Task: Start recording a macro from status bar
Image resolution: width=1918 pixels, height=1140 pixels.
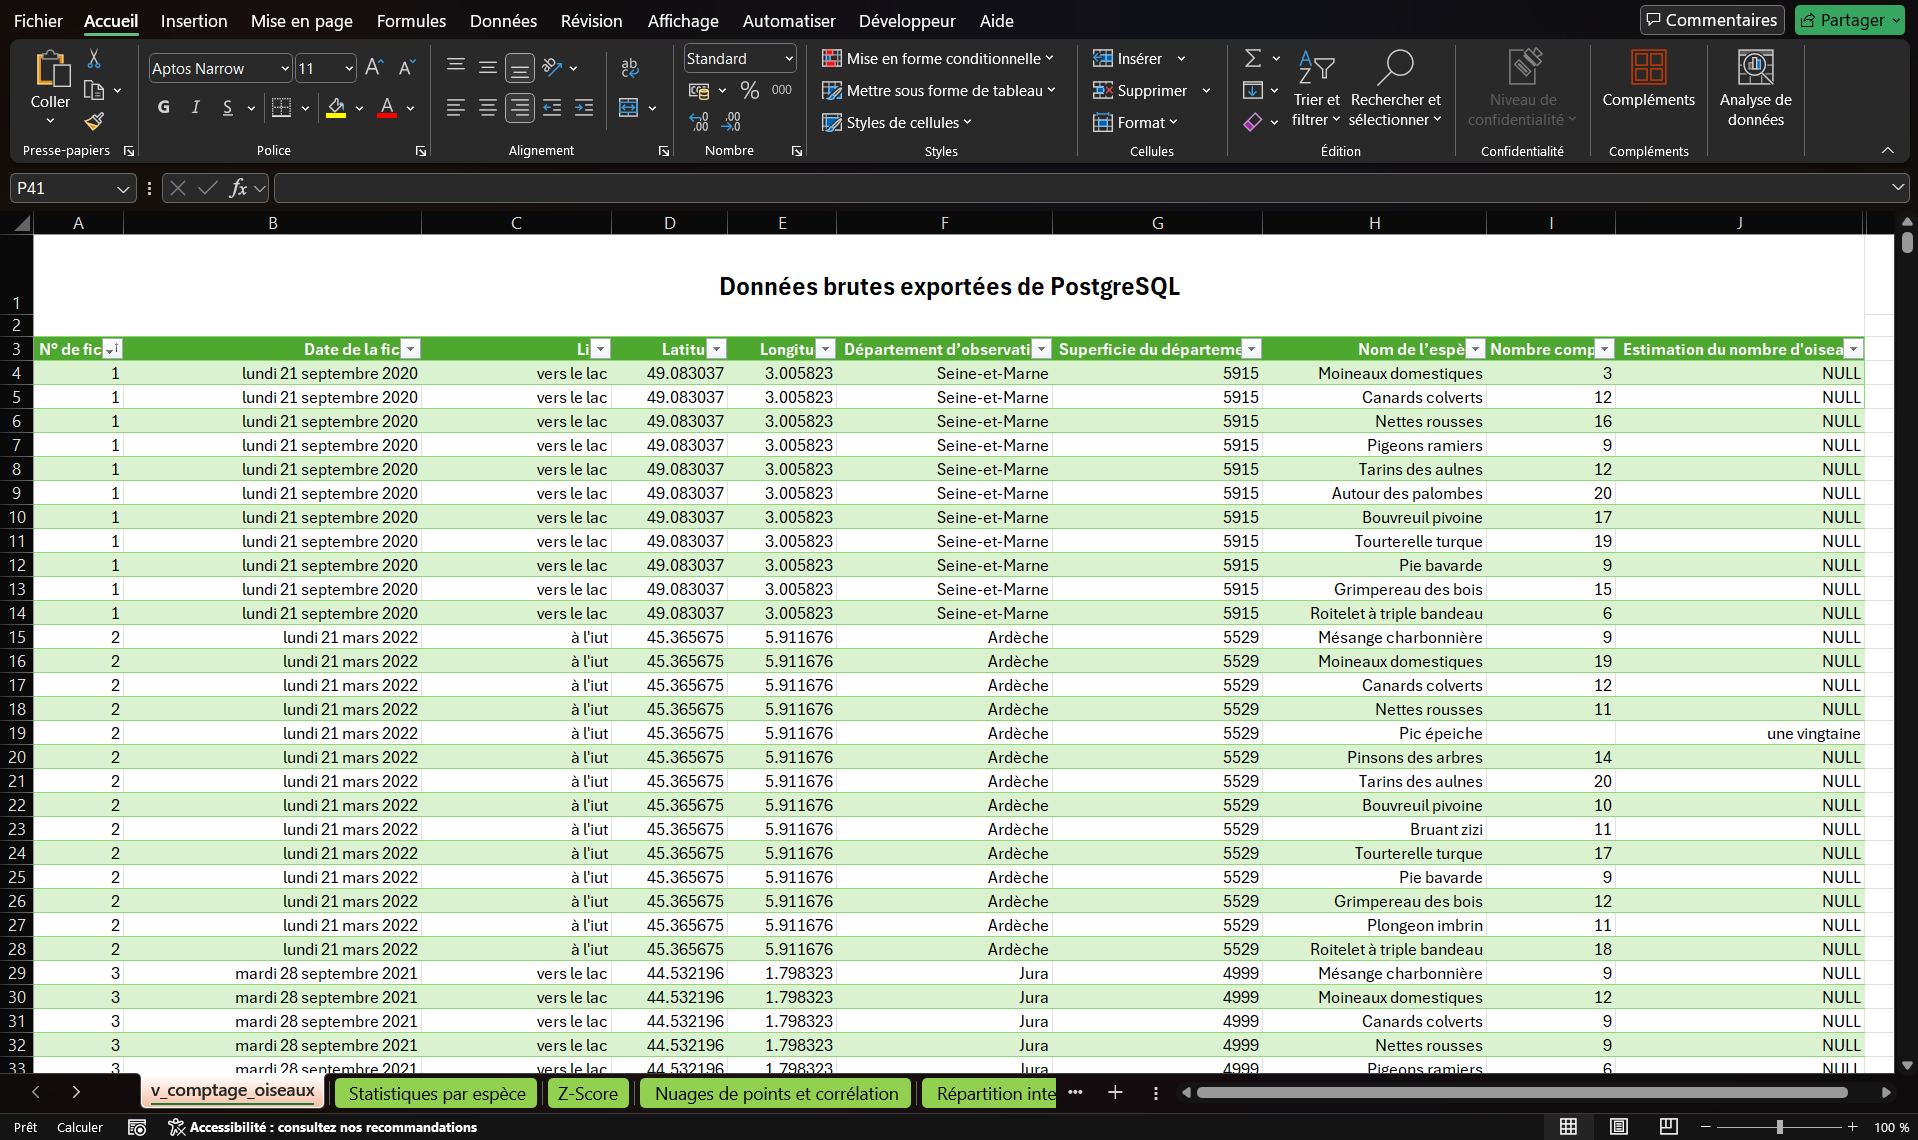Action: coord(137,1126)
